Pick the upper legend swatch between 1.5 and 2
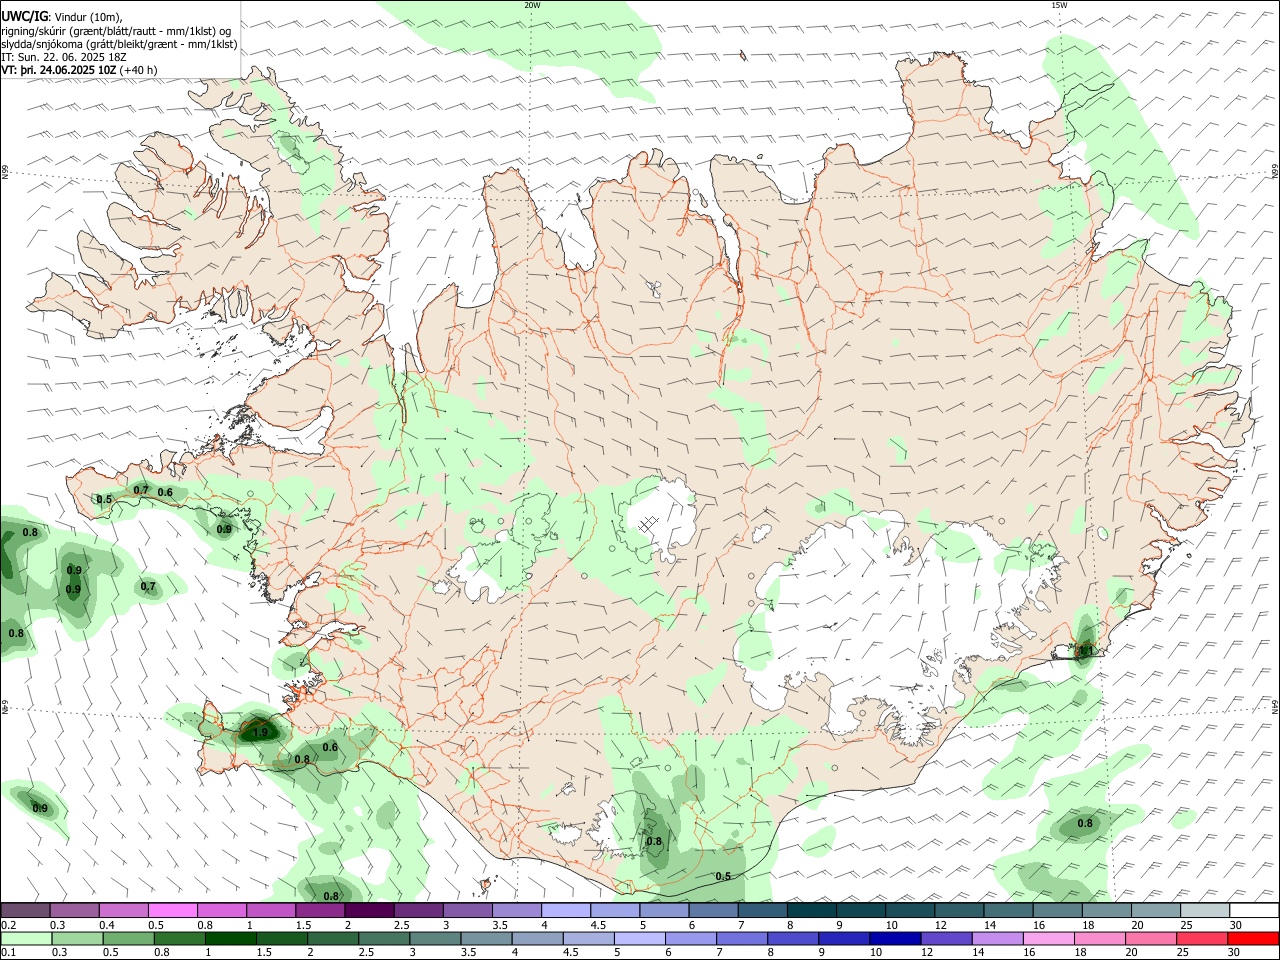Viewport: 1280px width, 960px height. 320,911
